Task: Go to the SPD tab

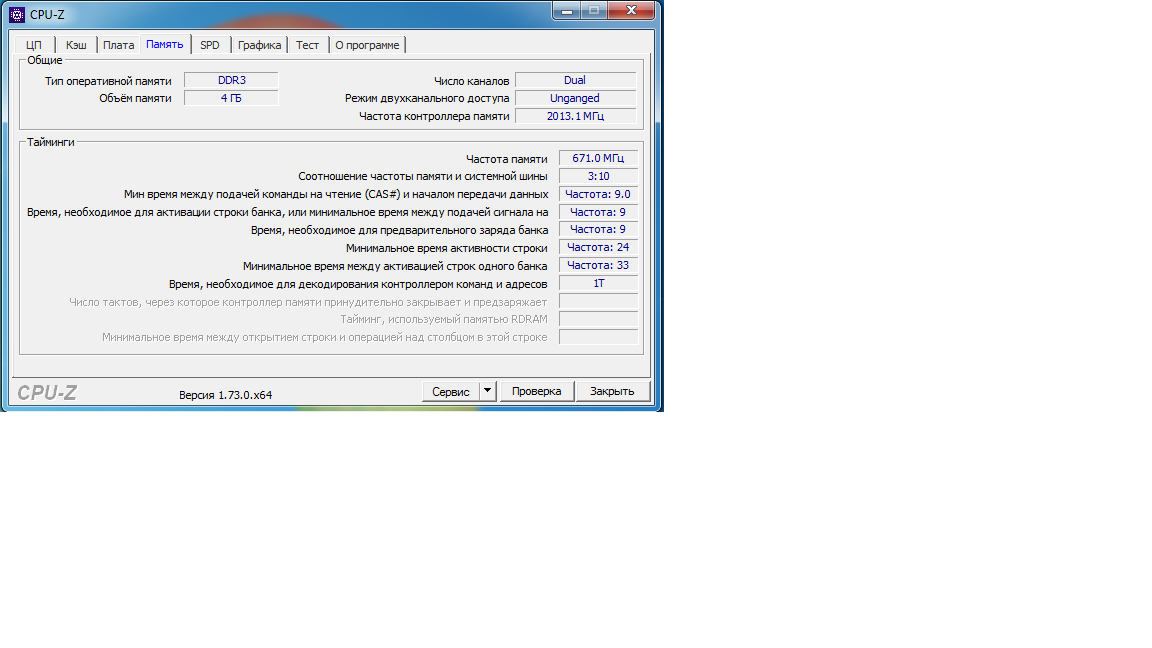Action: point(210,45)
